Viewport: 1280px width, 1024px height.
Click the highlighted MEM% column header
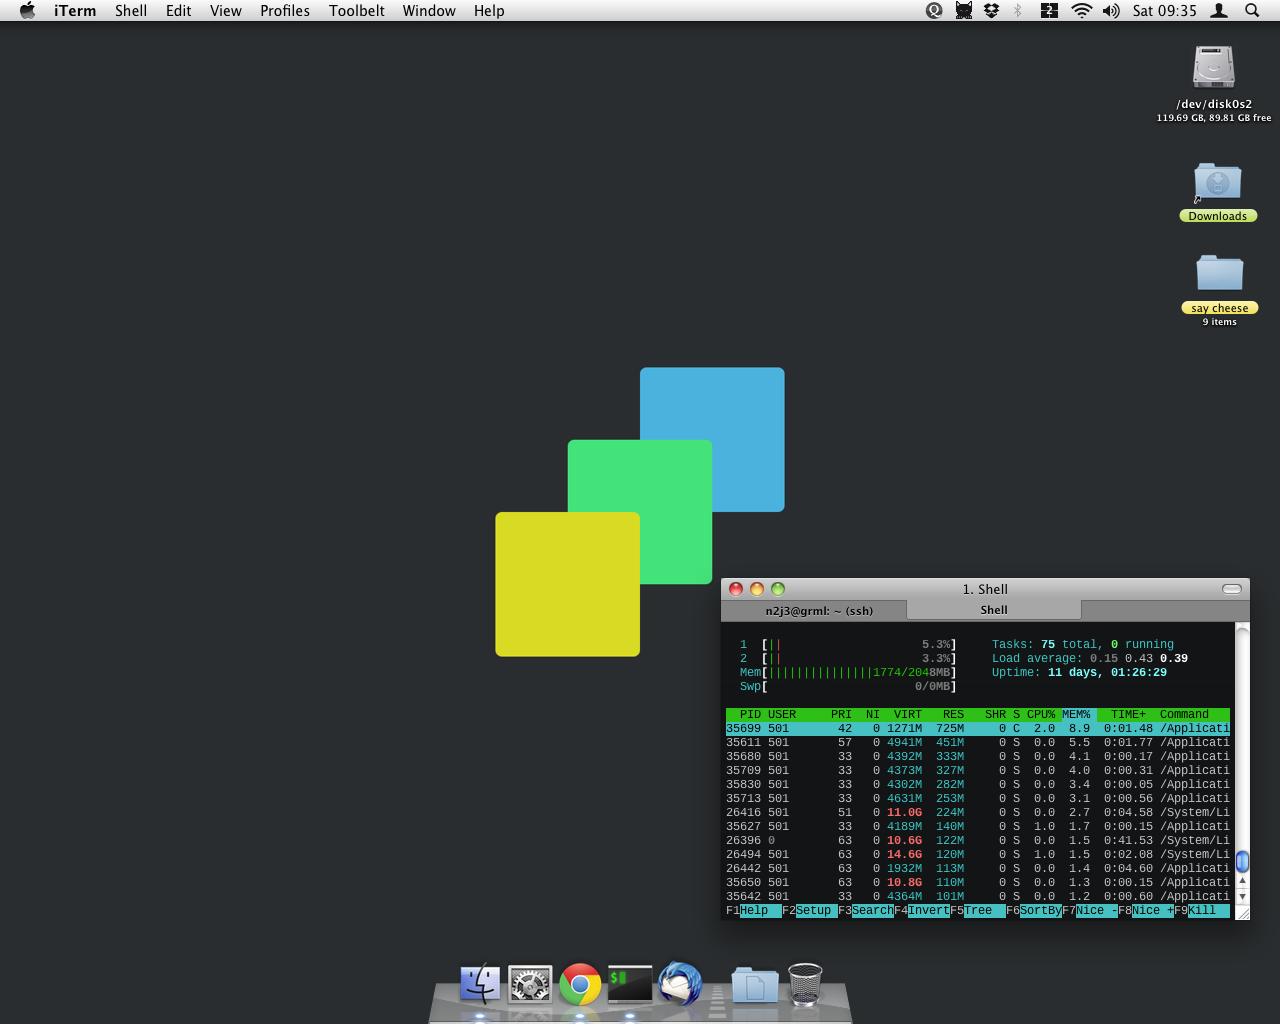click(1076, 714)
